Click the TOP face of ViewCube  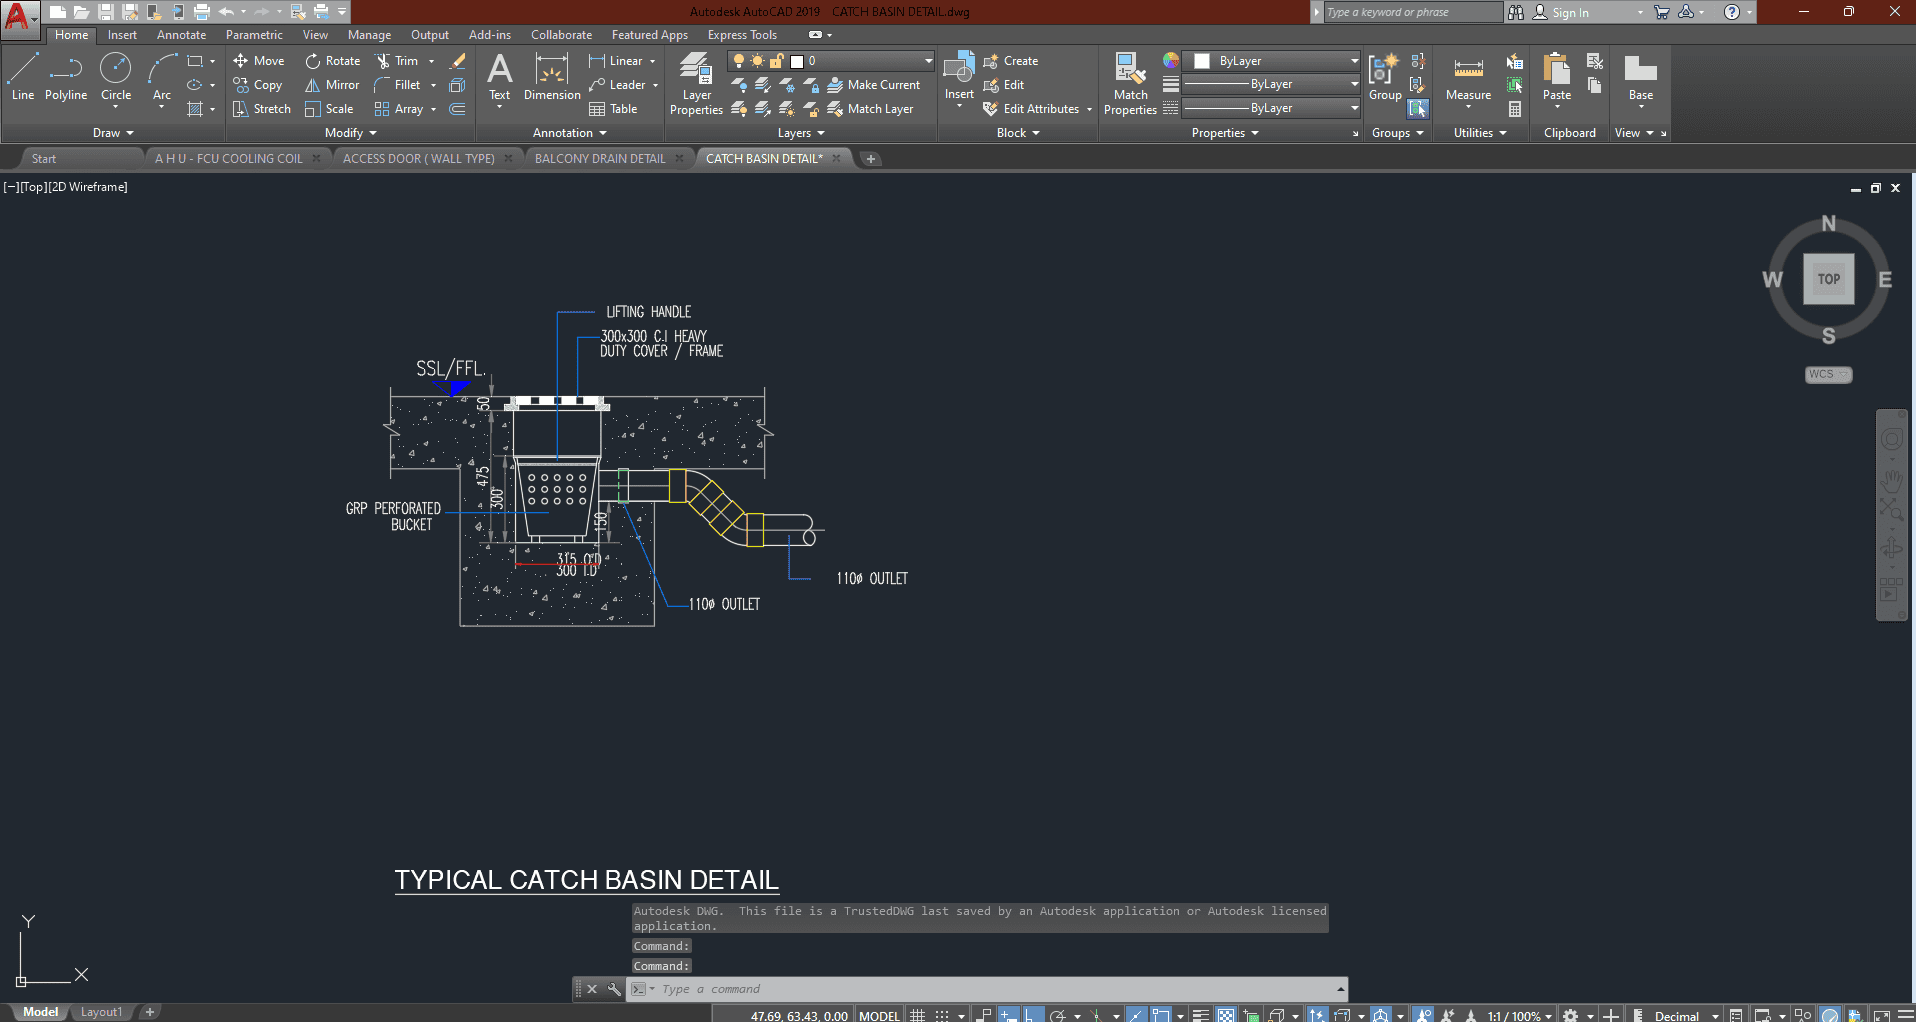click(1828, 279)
